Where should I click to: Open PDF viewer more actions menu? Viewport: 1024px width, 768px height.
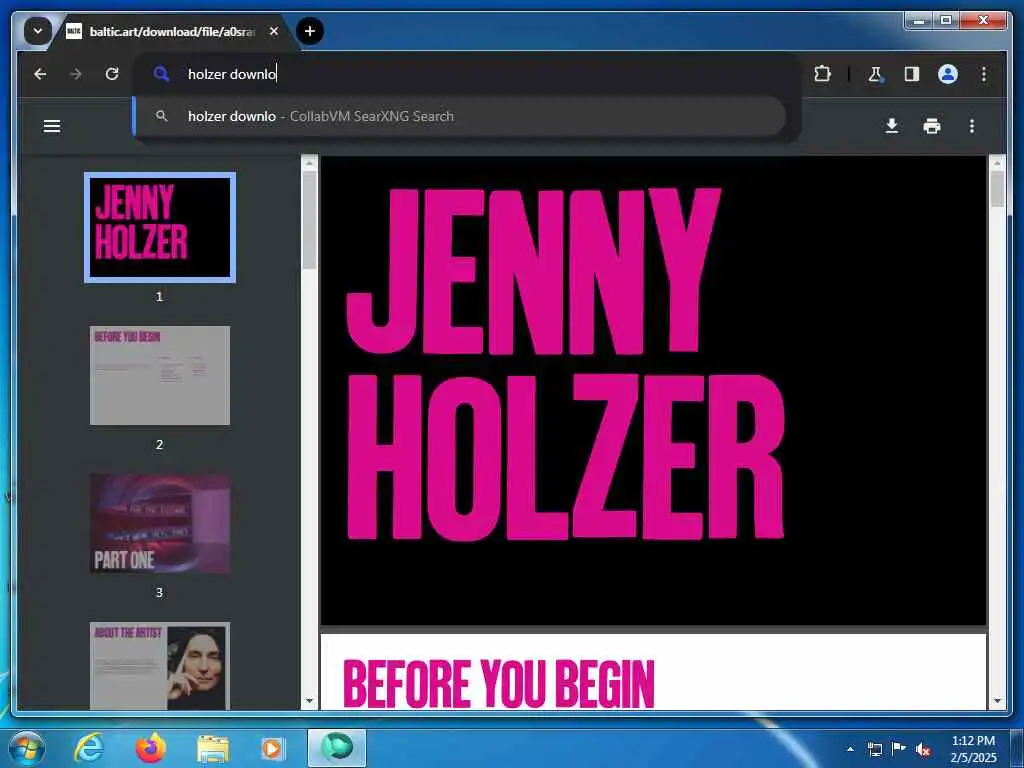pos(972,126)
